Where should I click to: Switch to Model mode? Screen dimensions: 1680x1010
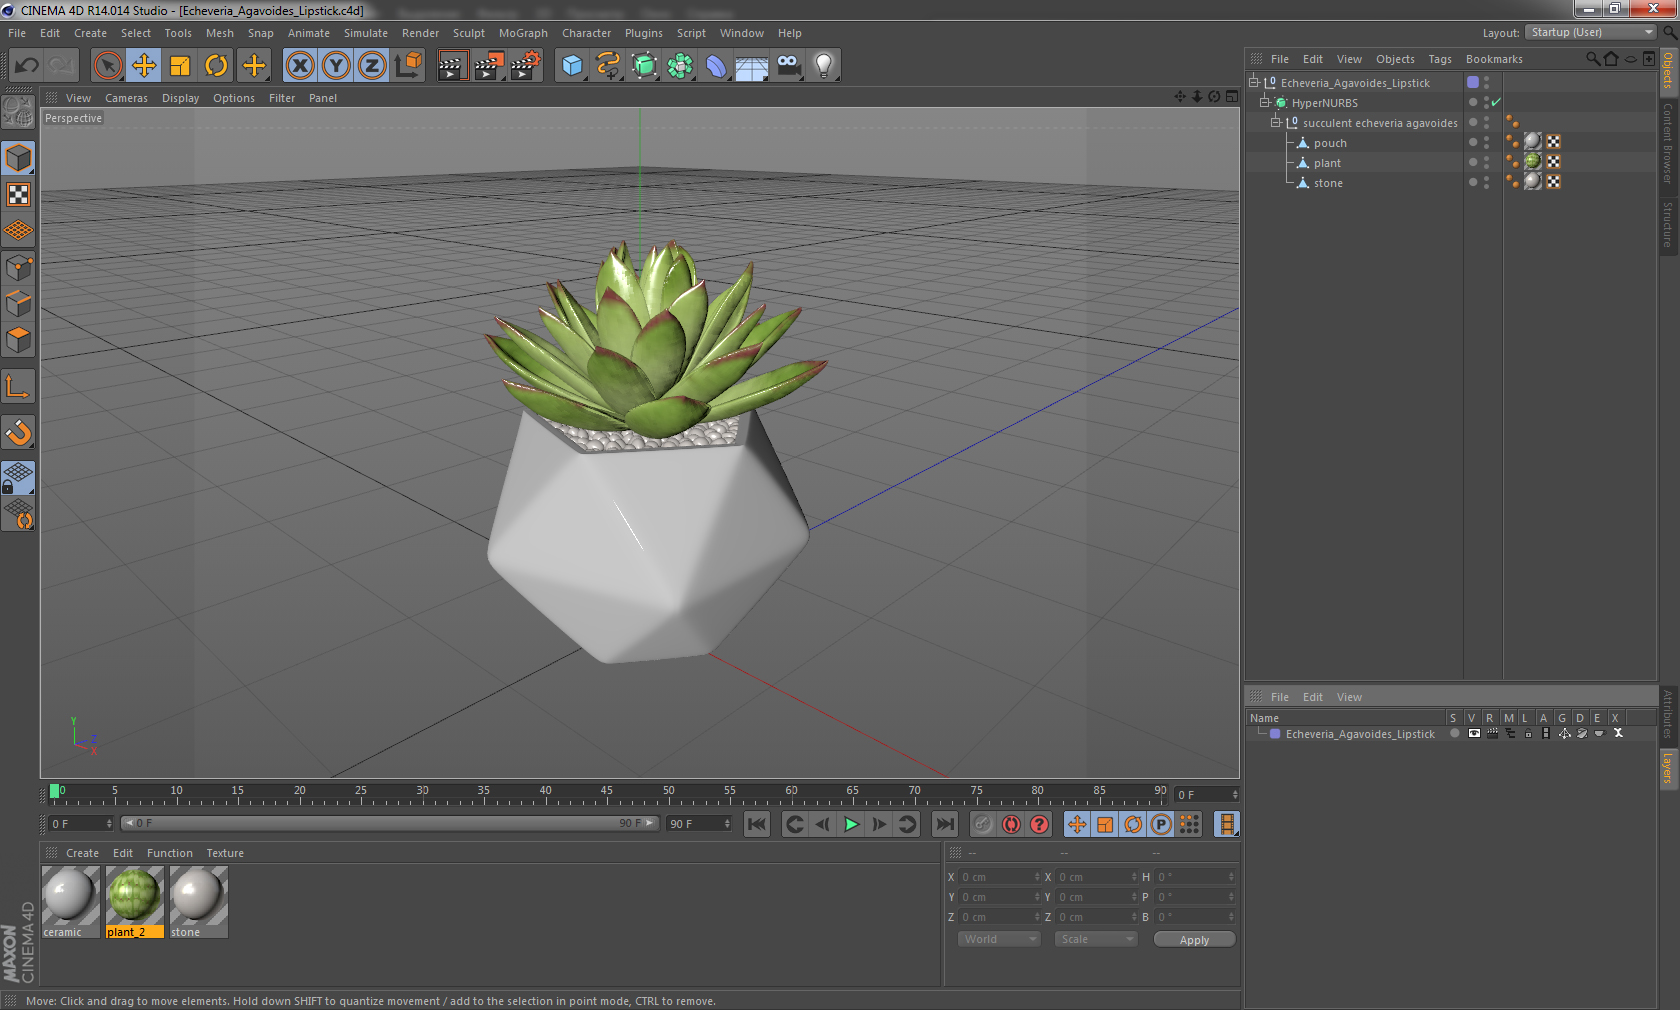coord(18,158)
